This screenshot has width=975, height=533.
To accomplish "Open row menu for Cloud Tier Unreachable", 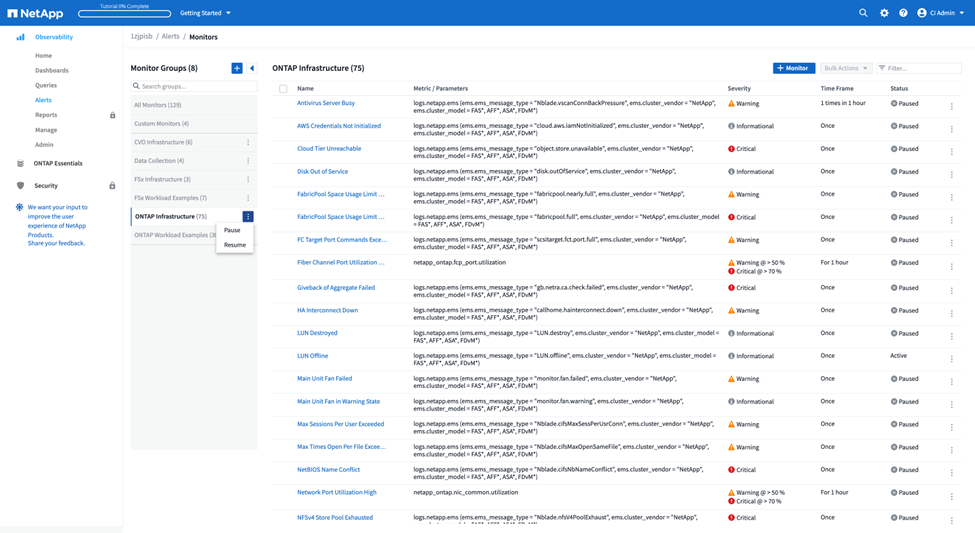I will pyautogui.click(x=951, y=152).
